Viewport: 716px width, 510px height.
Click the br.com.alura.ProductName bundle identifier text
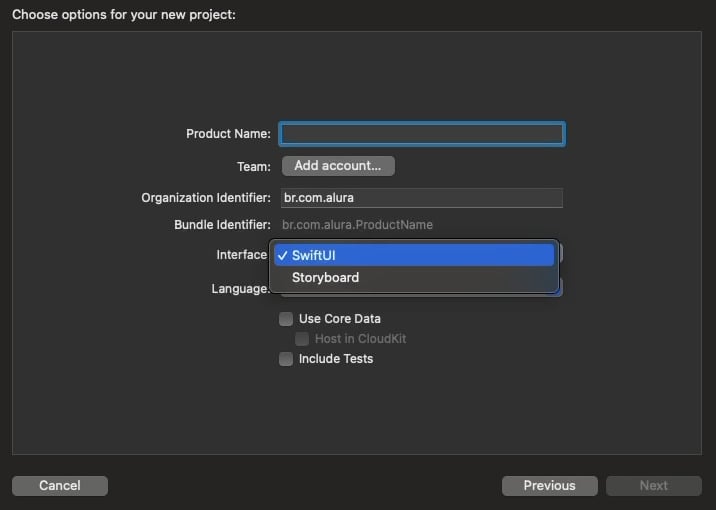357,225
